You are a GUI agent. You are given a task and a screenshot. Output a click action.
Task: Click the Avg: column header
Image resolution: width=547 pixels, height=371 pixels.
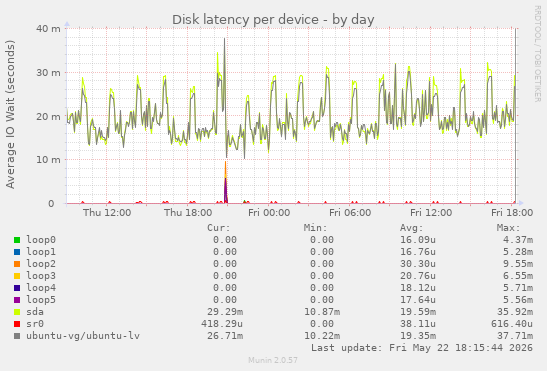[412, 228]
